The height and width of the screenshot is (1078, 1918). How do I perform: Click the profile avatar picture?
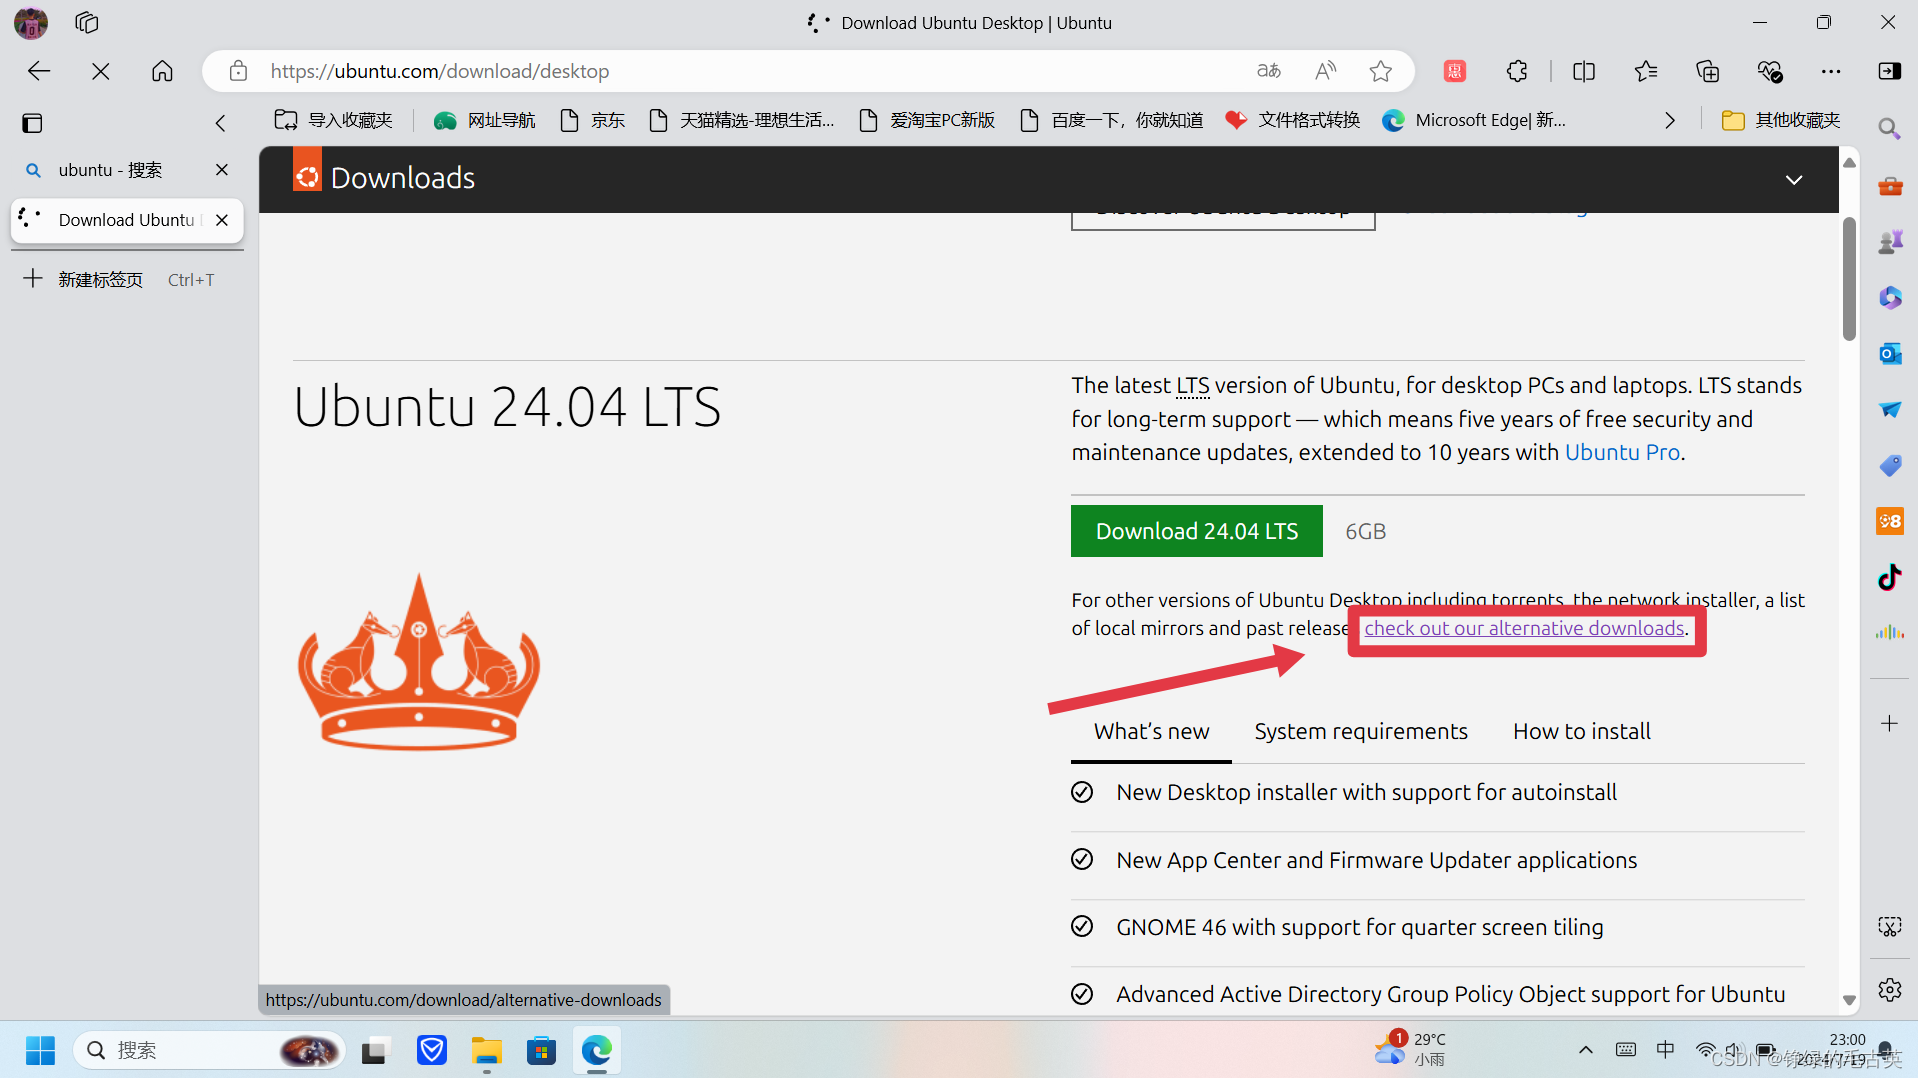31,22
